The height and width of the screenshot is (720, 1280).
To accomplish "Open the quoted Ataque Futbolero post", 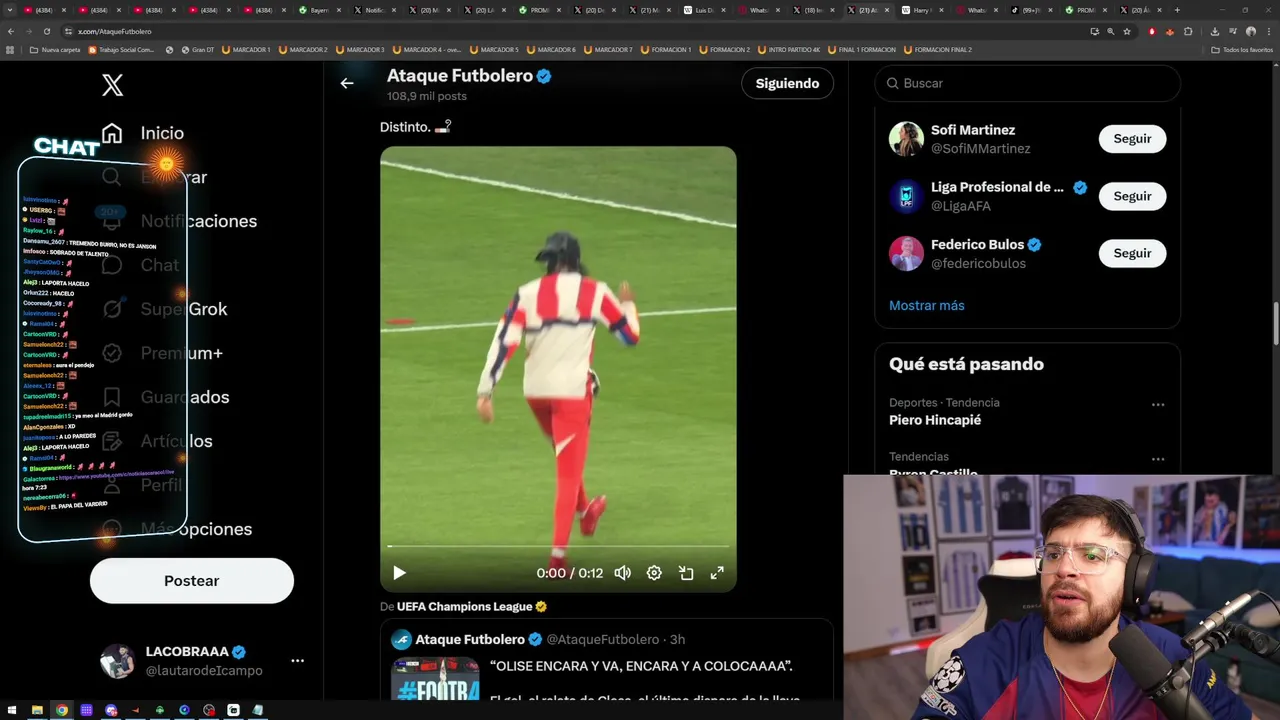I will (606, 660).
